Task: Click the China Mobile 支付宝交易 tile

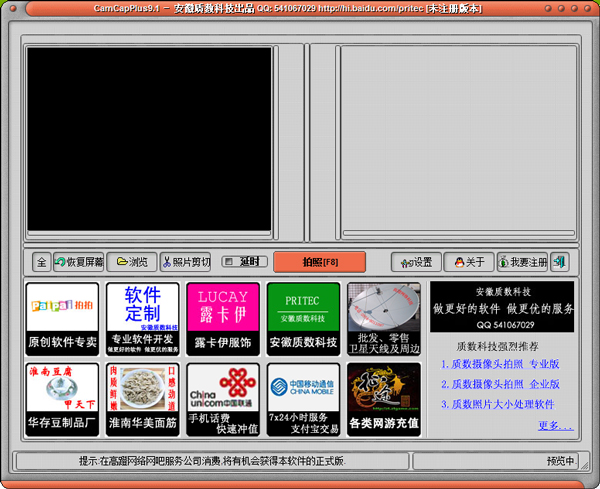Action: pyautogui.click(x=302, y=399)
